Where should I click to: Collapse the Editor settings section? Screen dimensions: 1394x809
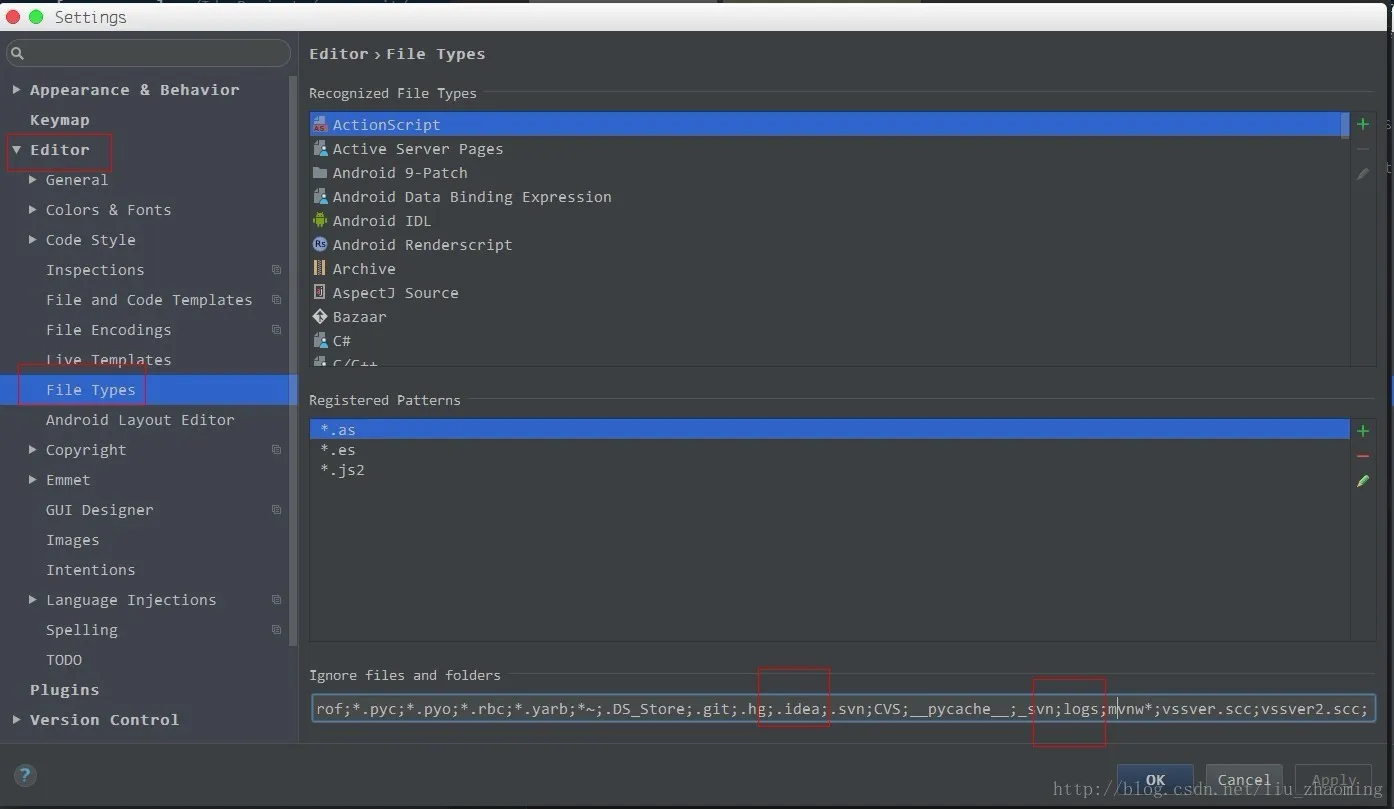16,150
